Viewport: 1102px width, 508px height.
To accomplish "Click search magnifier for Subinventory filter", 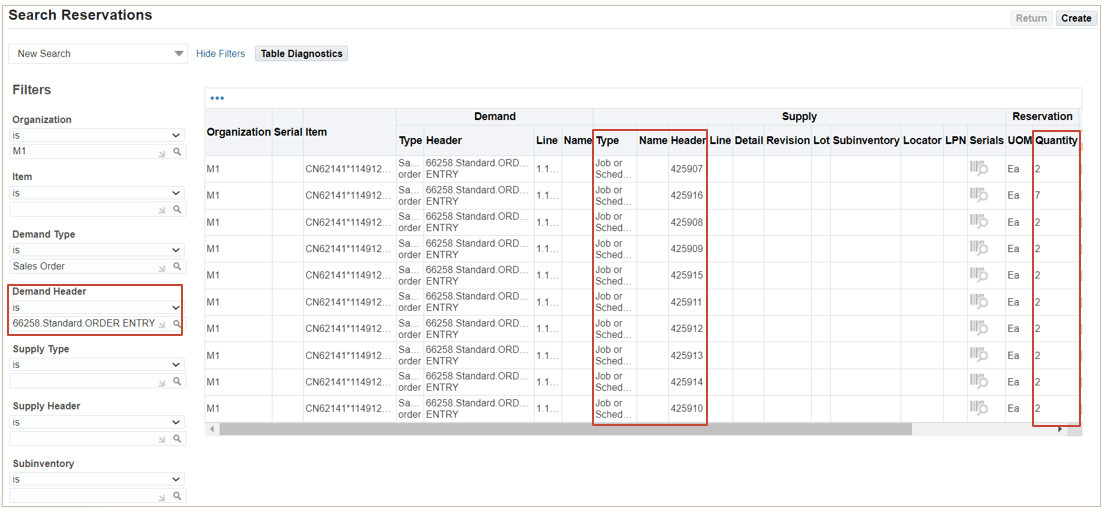I will 178,496.
